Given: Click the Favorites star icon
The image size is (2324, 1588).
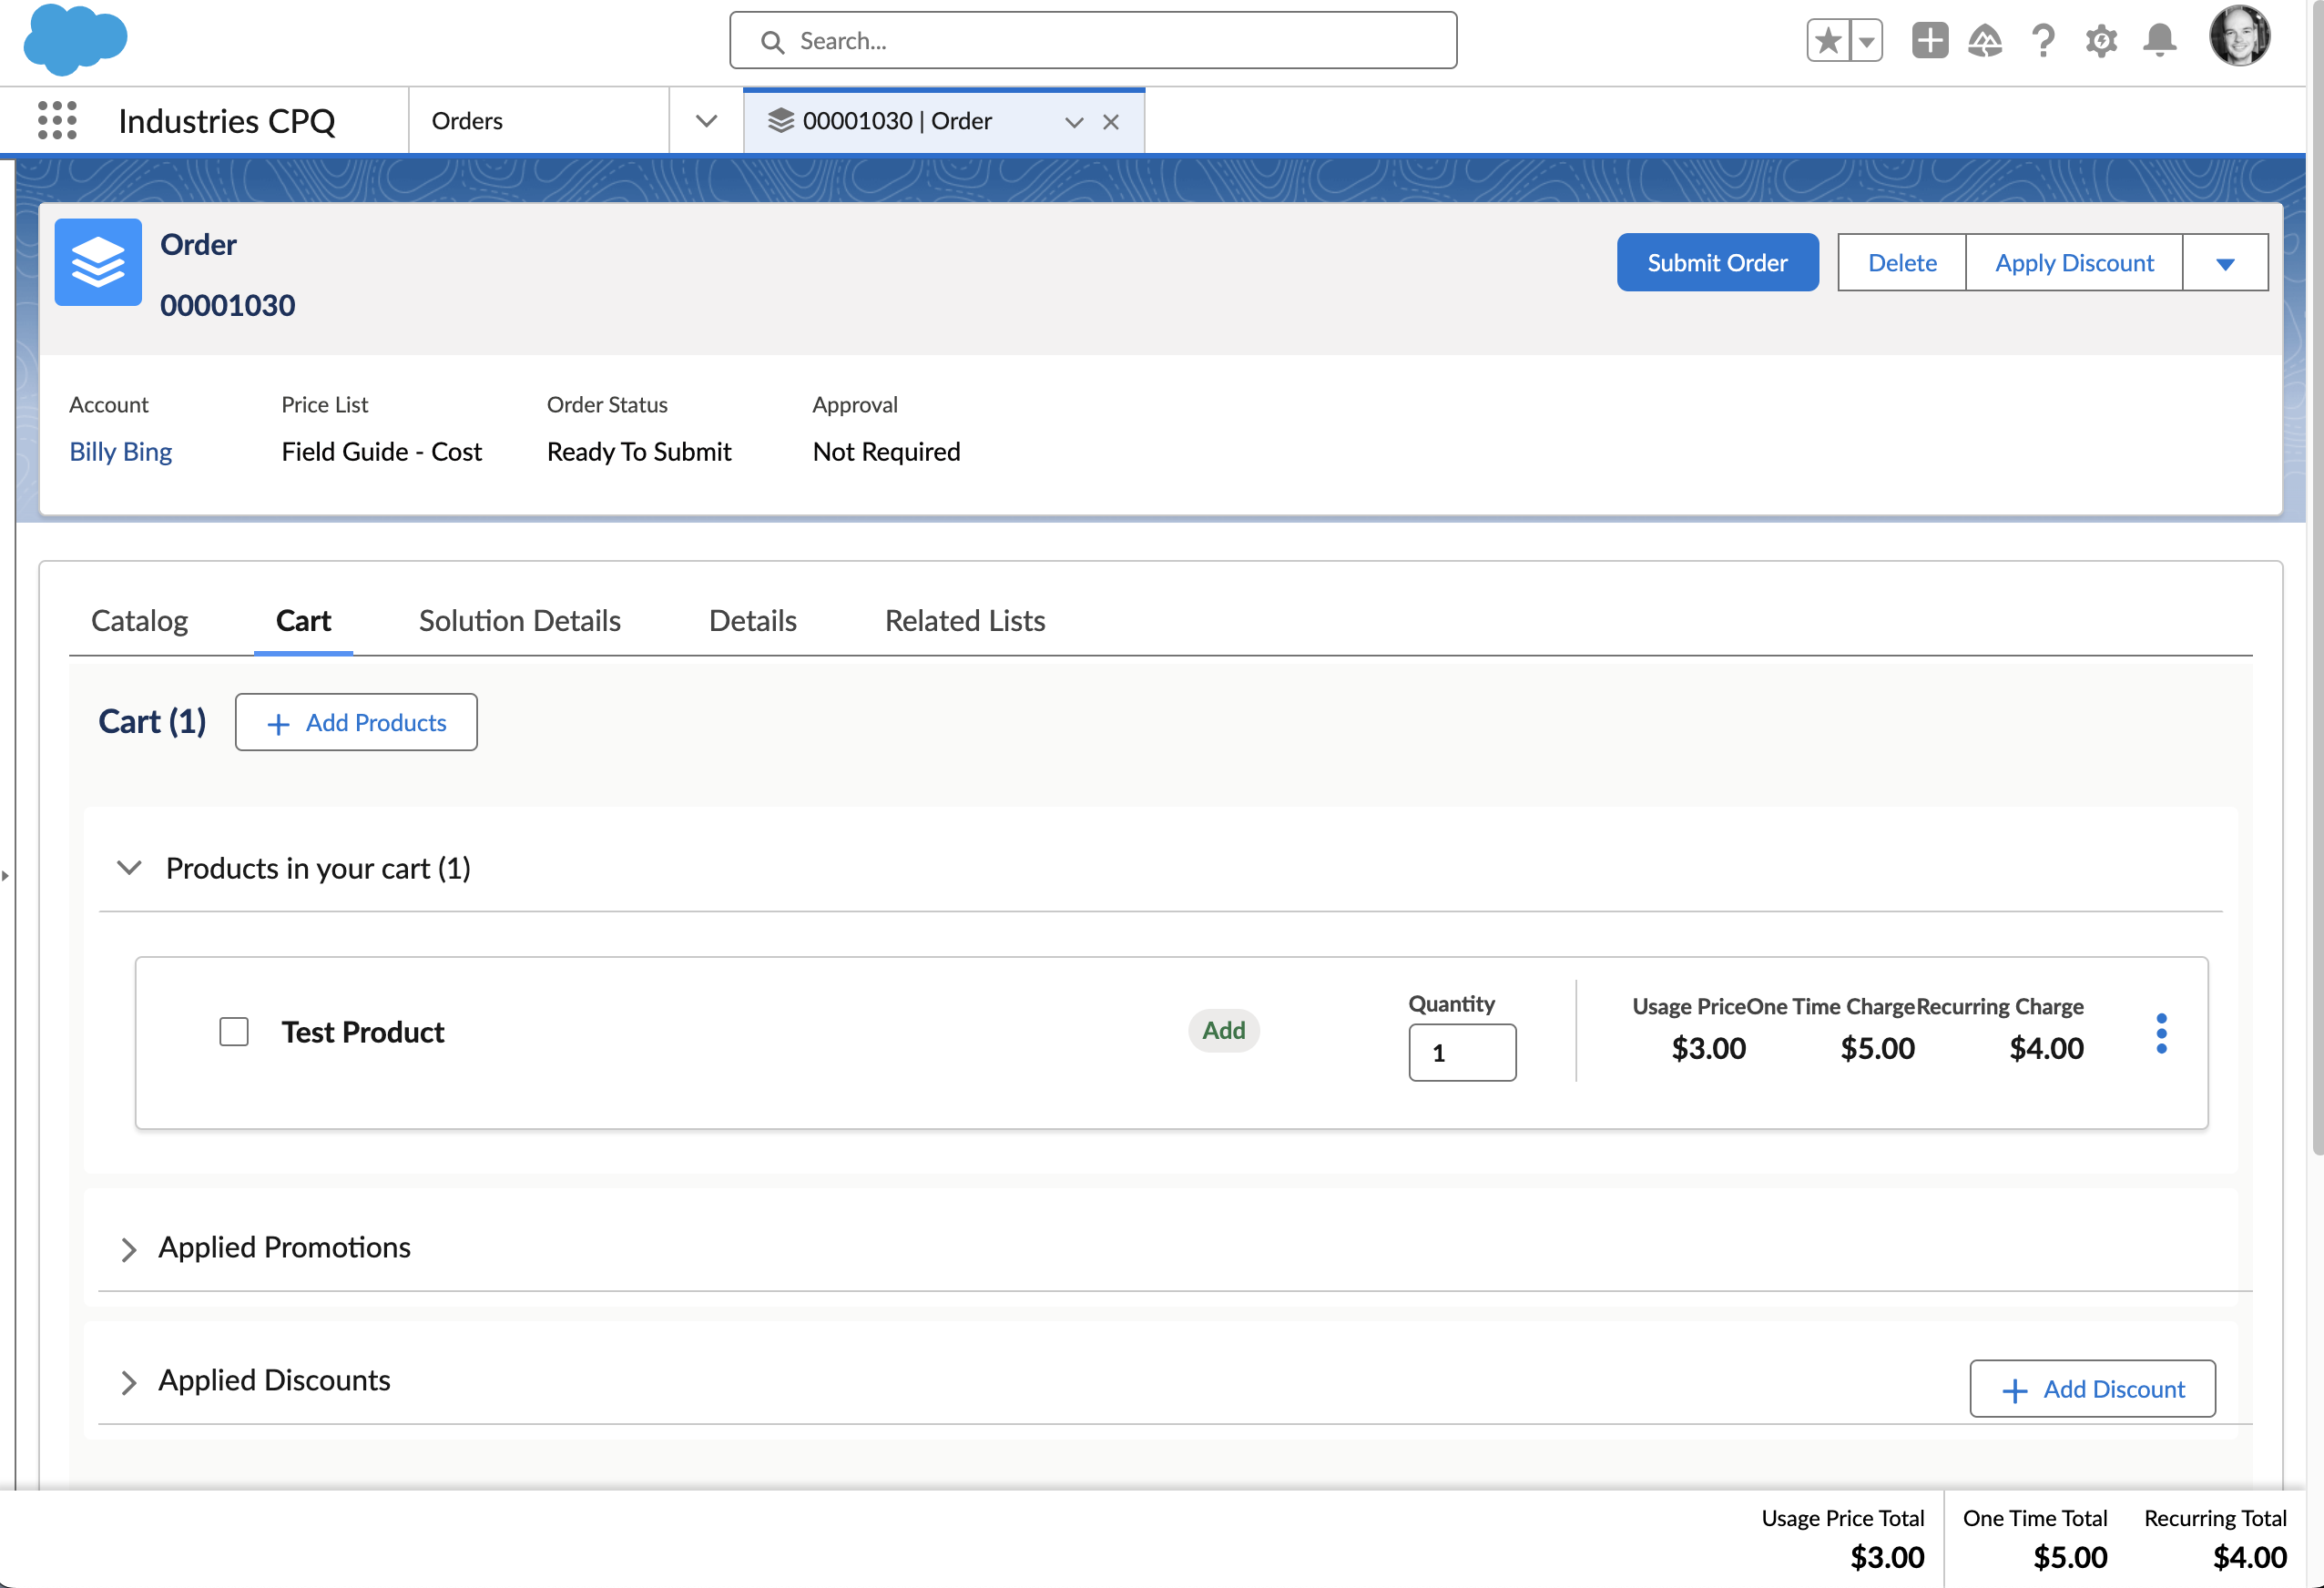Looking at the screenshot, I should click(x=1828, y=41).
